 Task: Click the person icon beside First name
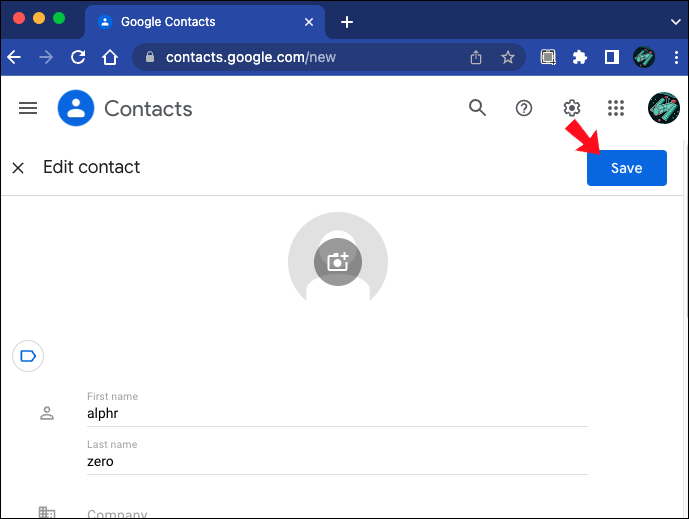click(47, 413)
